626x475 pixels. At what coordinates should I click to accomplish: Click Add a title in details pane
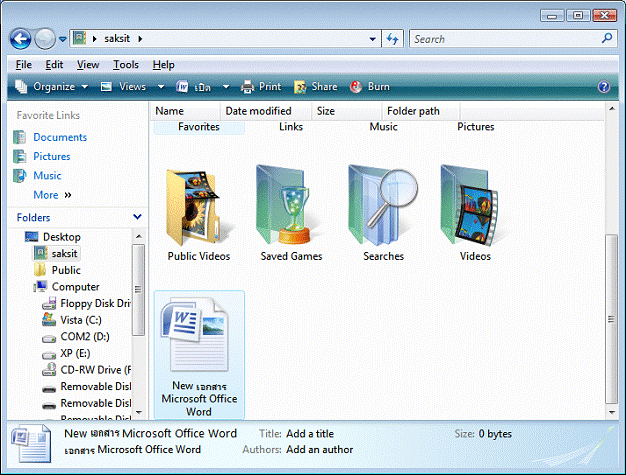[310, 434]
